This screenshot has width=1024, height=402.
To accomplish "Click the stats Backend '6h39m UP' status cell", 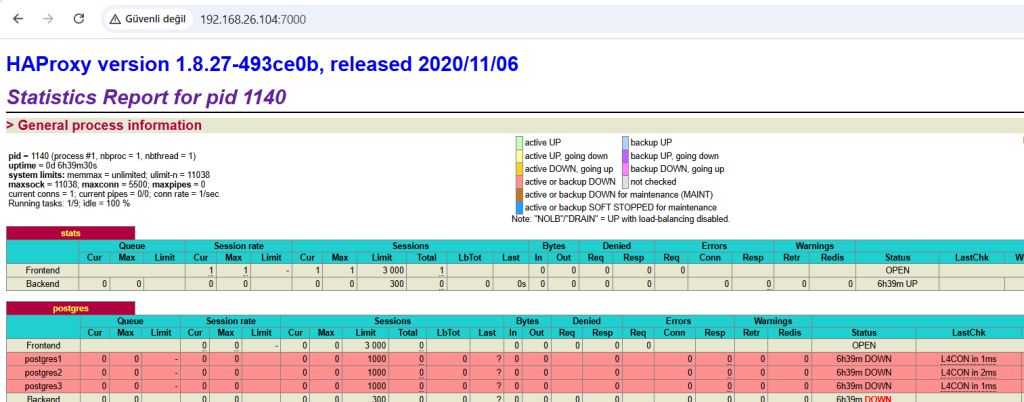I will 897,283.
